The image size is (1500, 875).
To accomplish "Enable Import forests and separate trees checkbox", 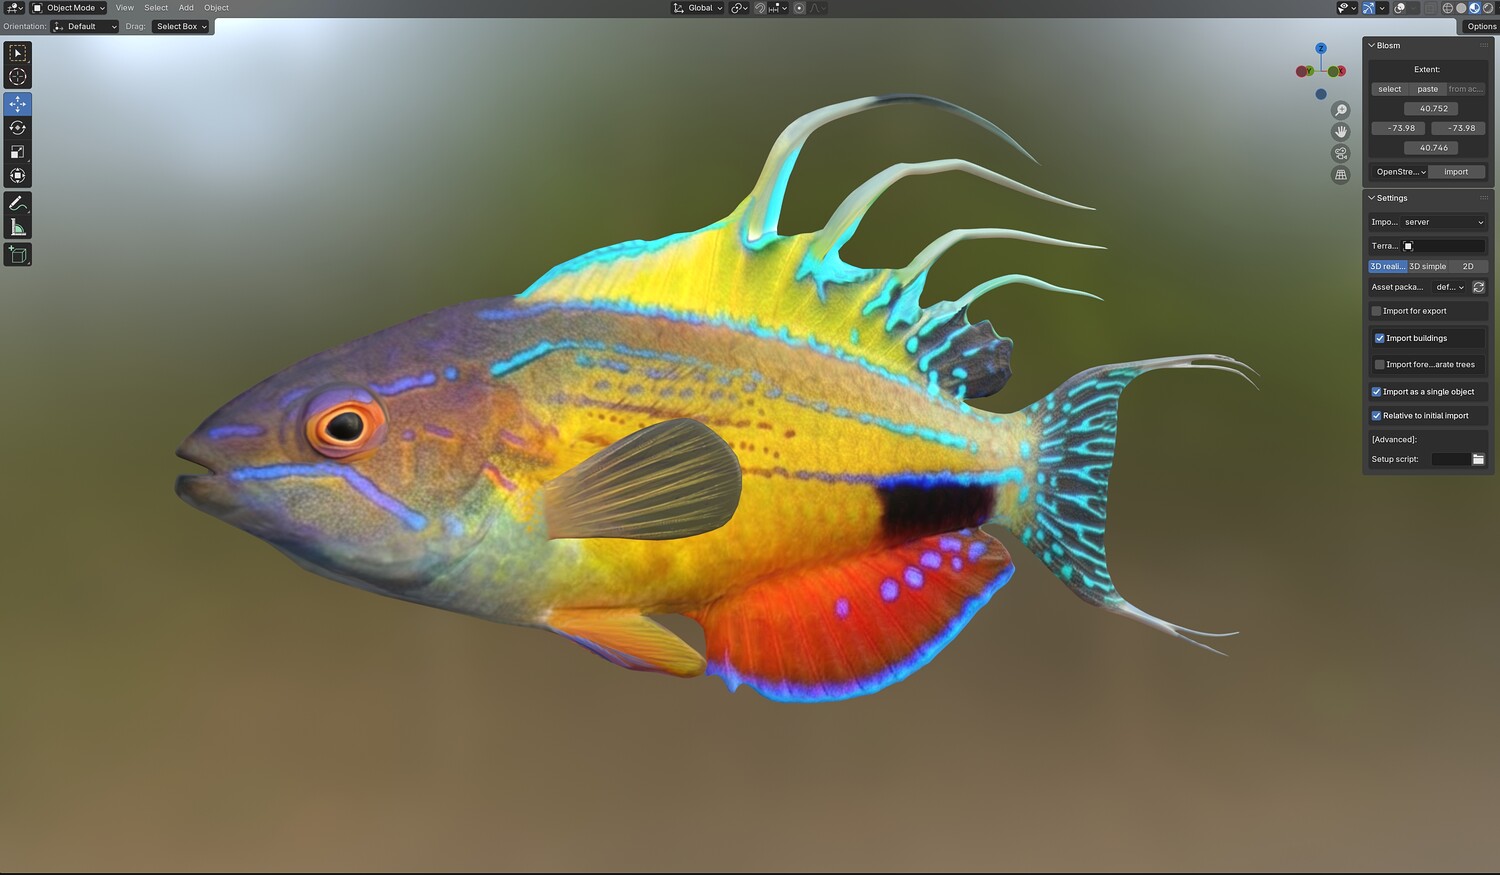I will click(x=1380, y=365).
